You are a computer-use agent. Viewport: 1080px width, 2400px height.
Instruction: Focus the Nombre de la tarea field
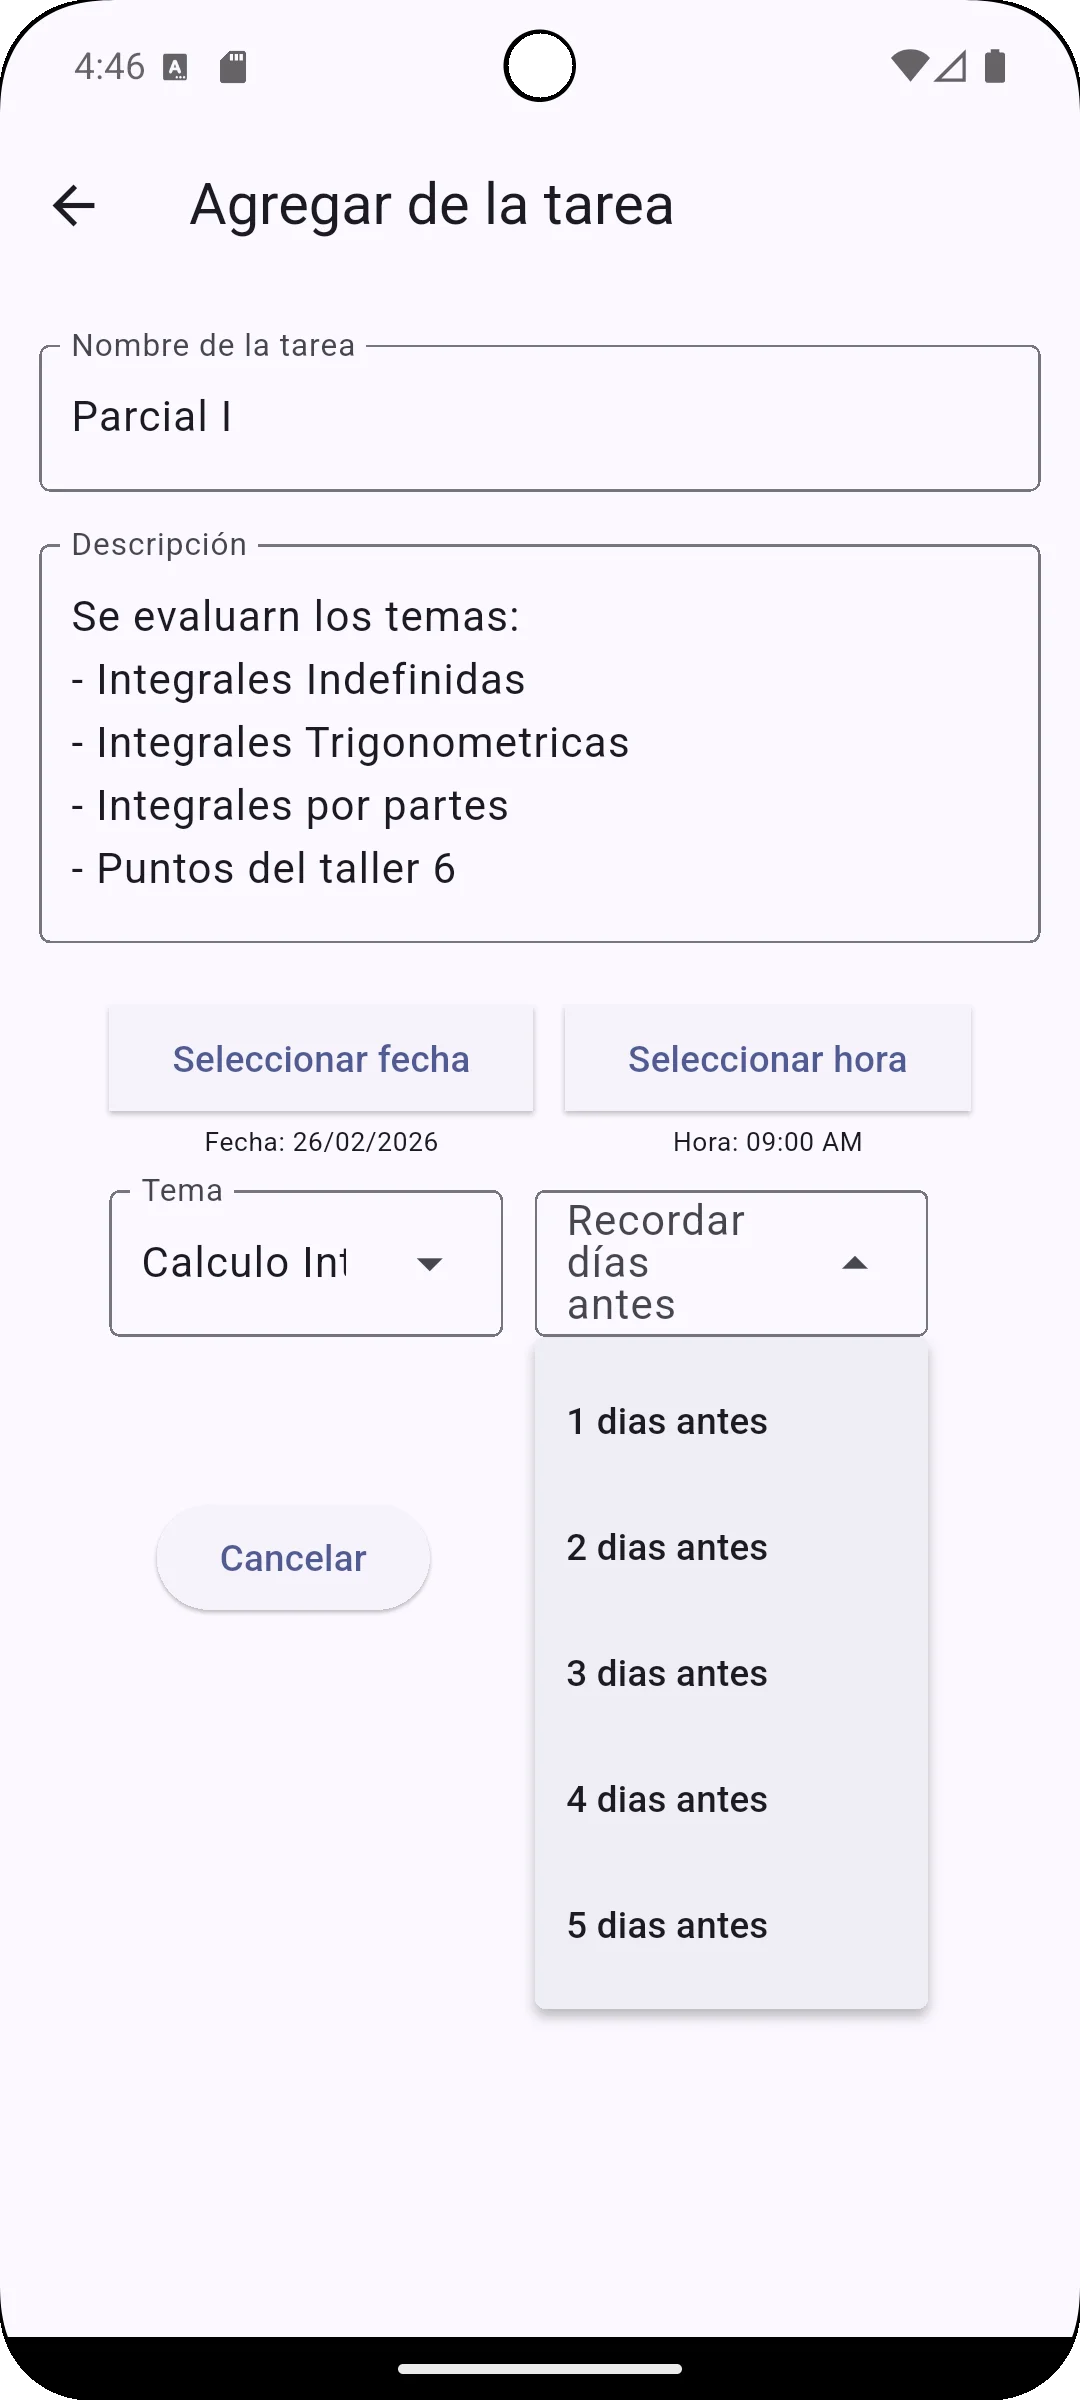[540, 418]
